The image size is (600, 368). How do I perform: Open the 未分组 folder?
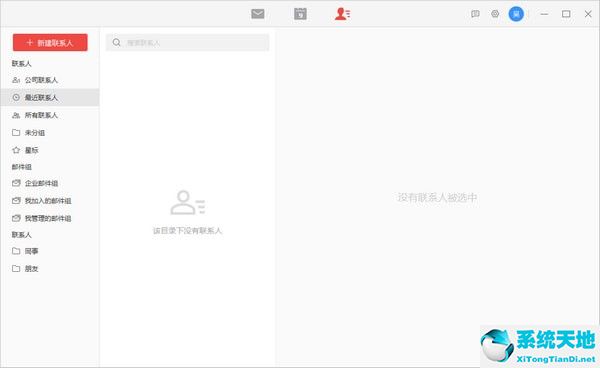[50, 133]
